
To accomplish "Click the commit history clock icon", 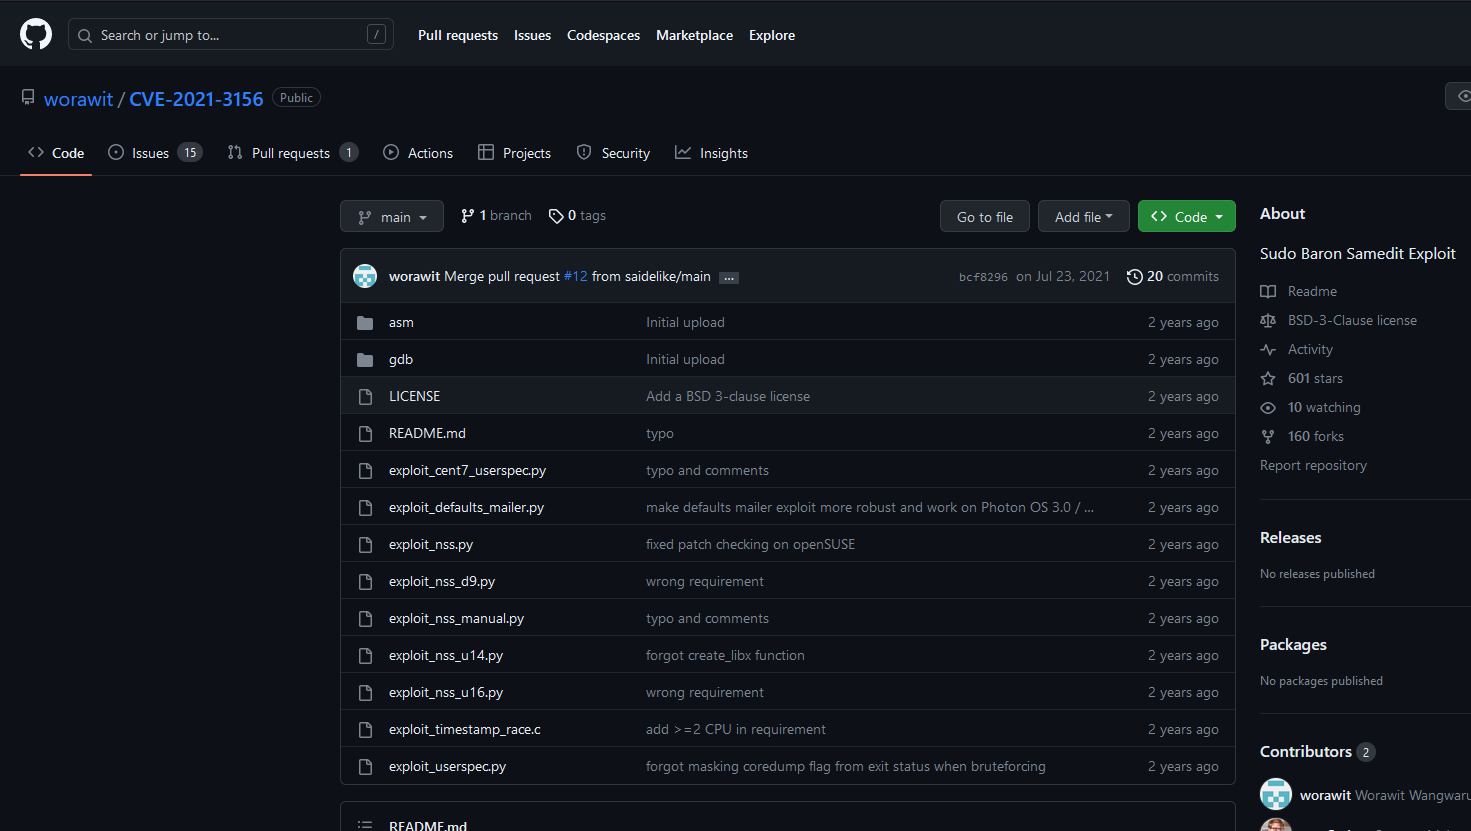I will [x=1134, y=277].
